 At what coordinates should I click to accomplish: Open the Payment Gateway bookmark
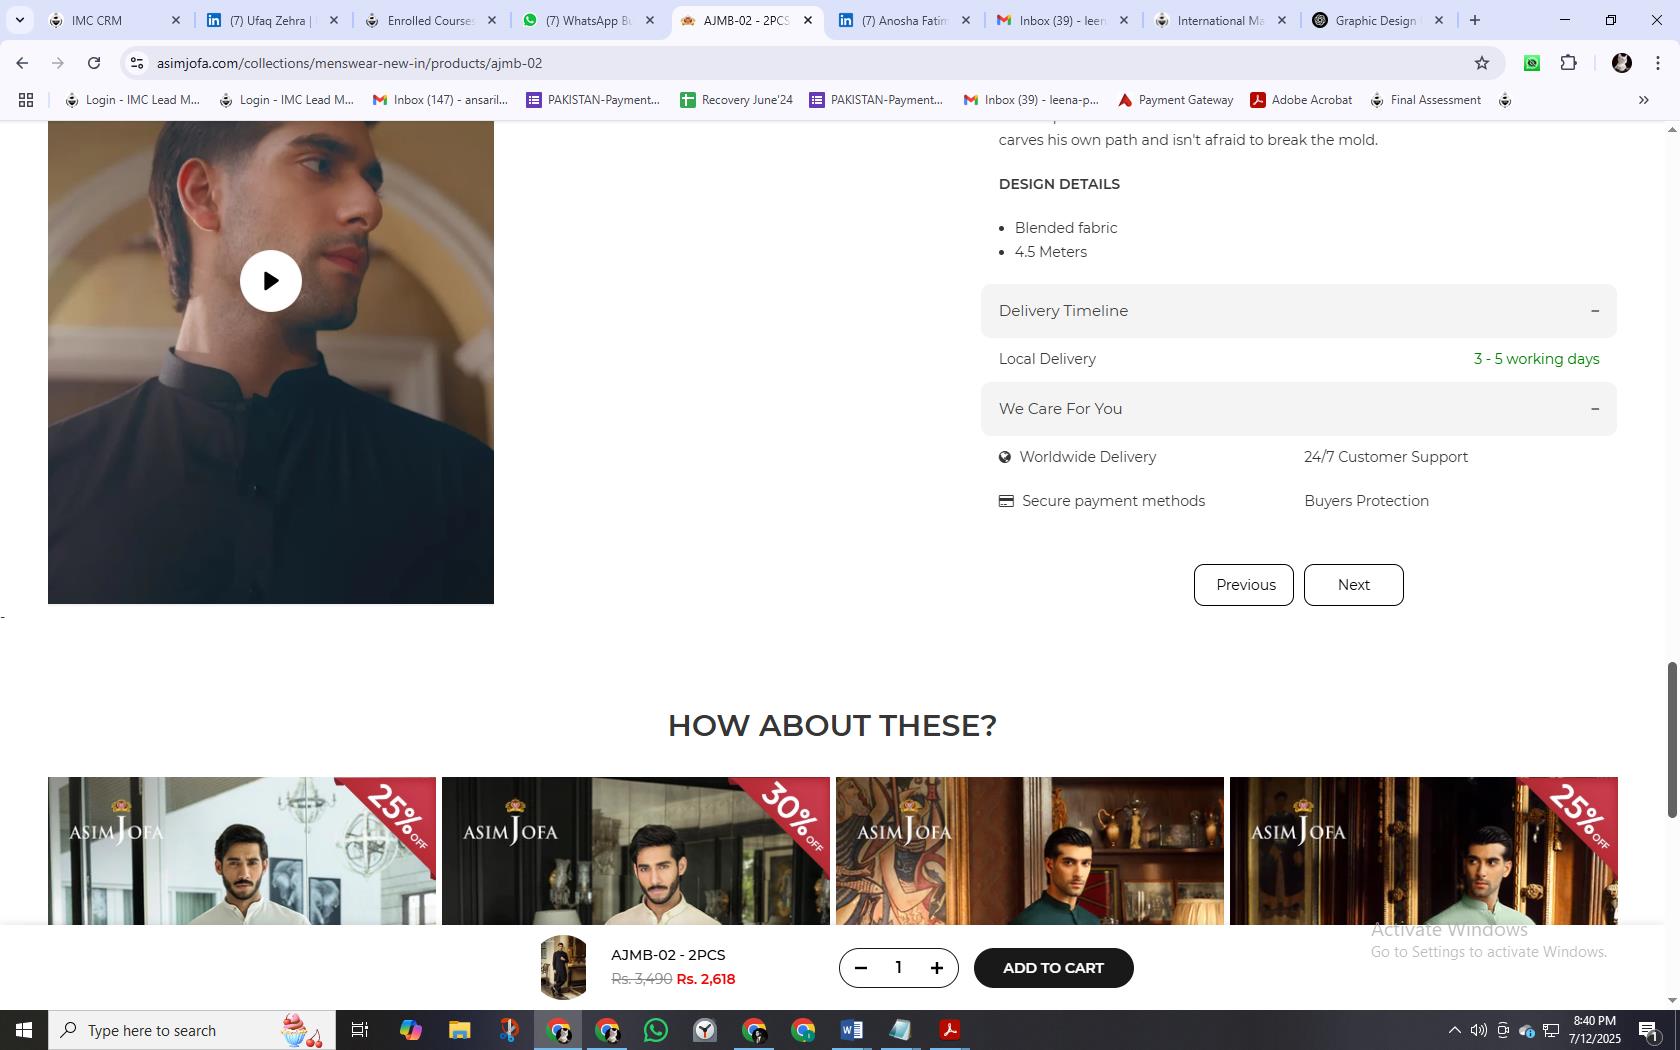pos(1175,100)
